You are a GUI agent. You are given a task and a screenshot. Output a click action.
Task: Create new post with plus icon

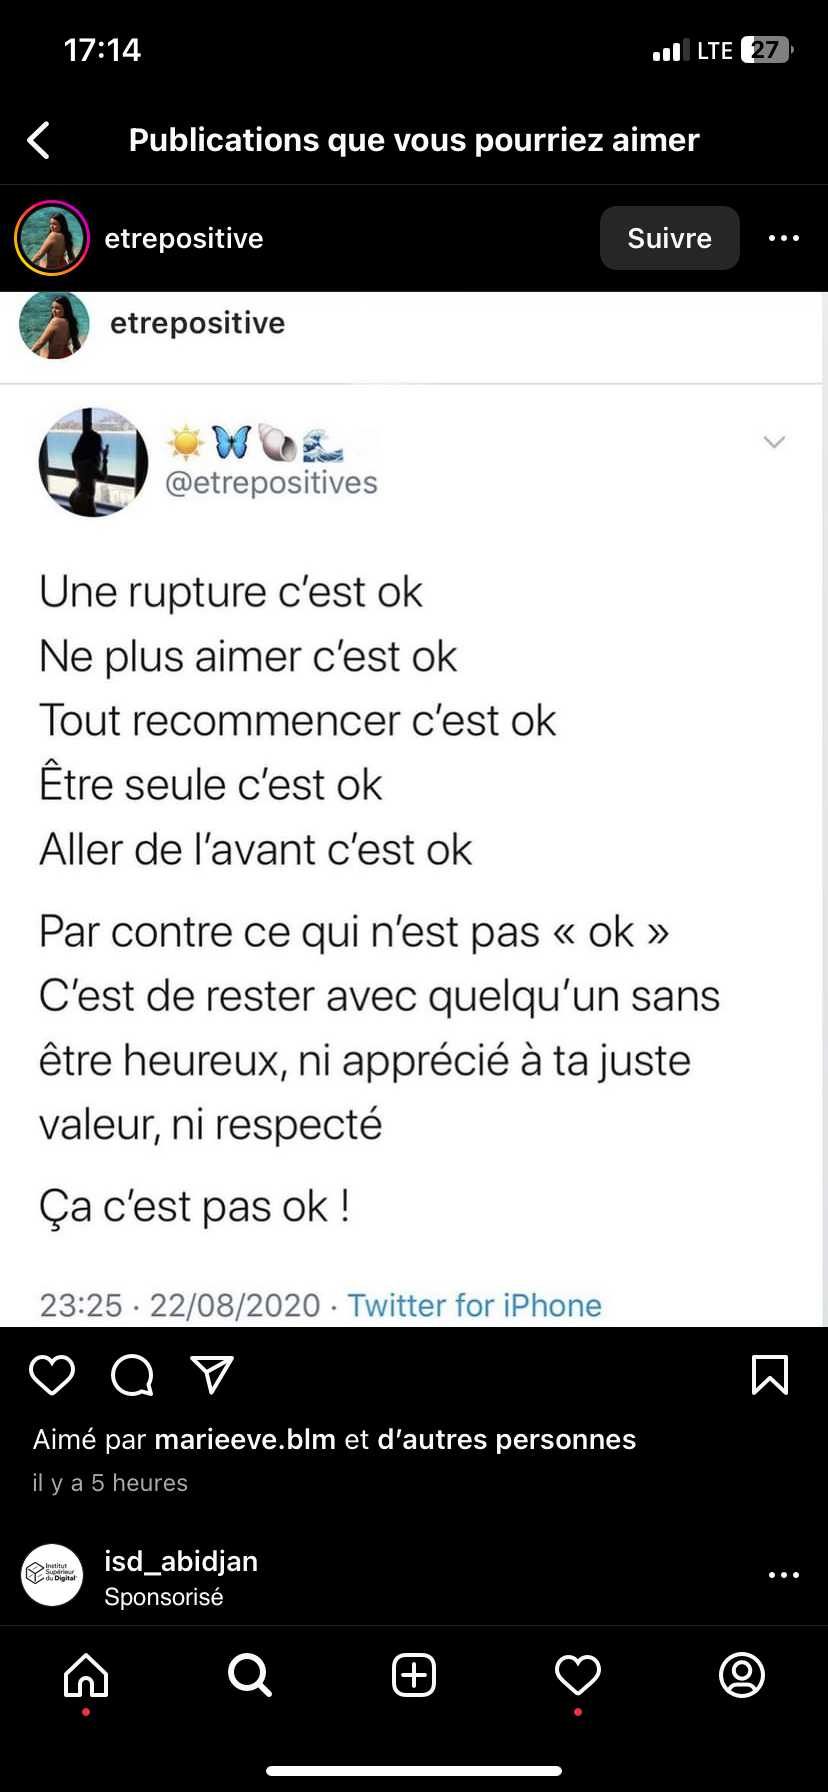click(x=414, y=1675)
